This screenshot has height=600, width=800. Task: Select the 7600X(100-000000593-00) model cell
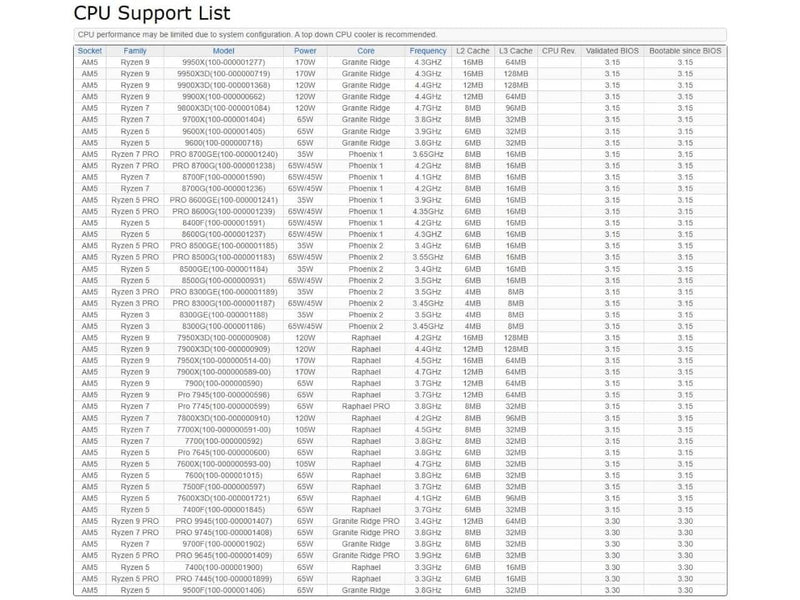click(x=223, y=464)
